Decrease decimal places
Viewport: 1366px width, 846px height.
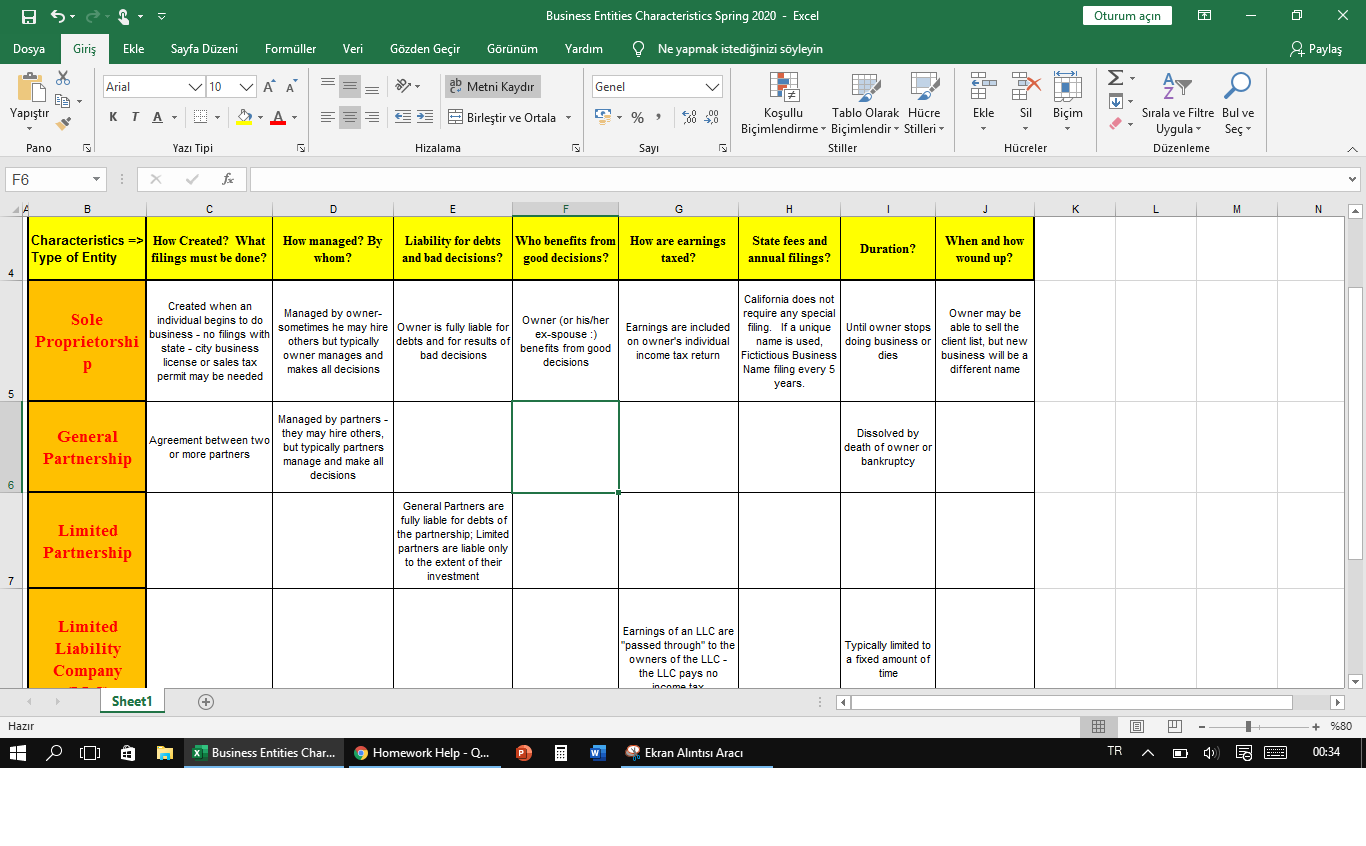click(x=714, y=117)
